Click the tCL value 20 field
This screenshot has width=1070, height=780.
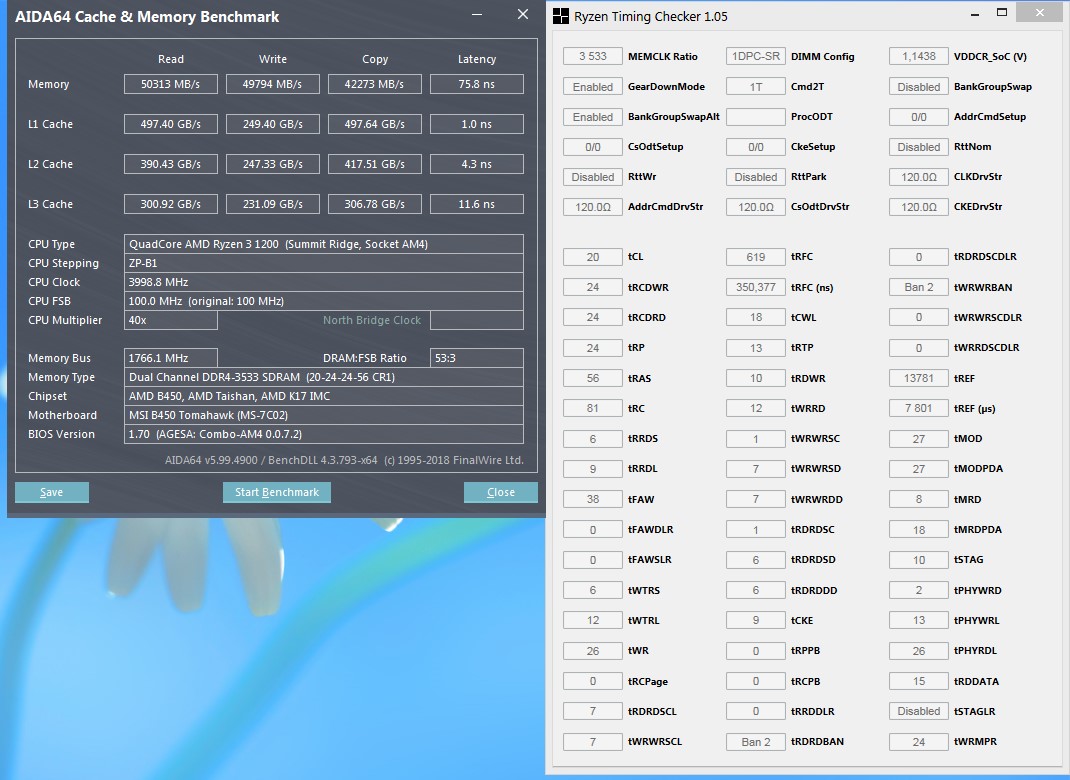pyautogui.click(x=592, y=257)
